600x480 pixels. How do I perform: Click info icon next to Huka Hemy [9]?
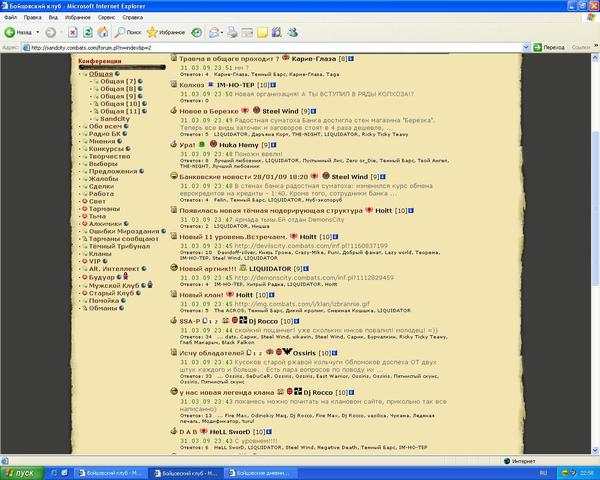[x=273, y=145]
